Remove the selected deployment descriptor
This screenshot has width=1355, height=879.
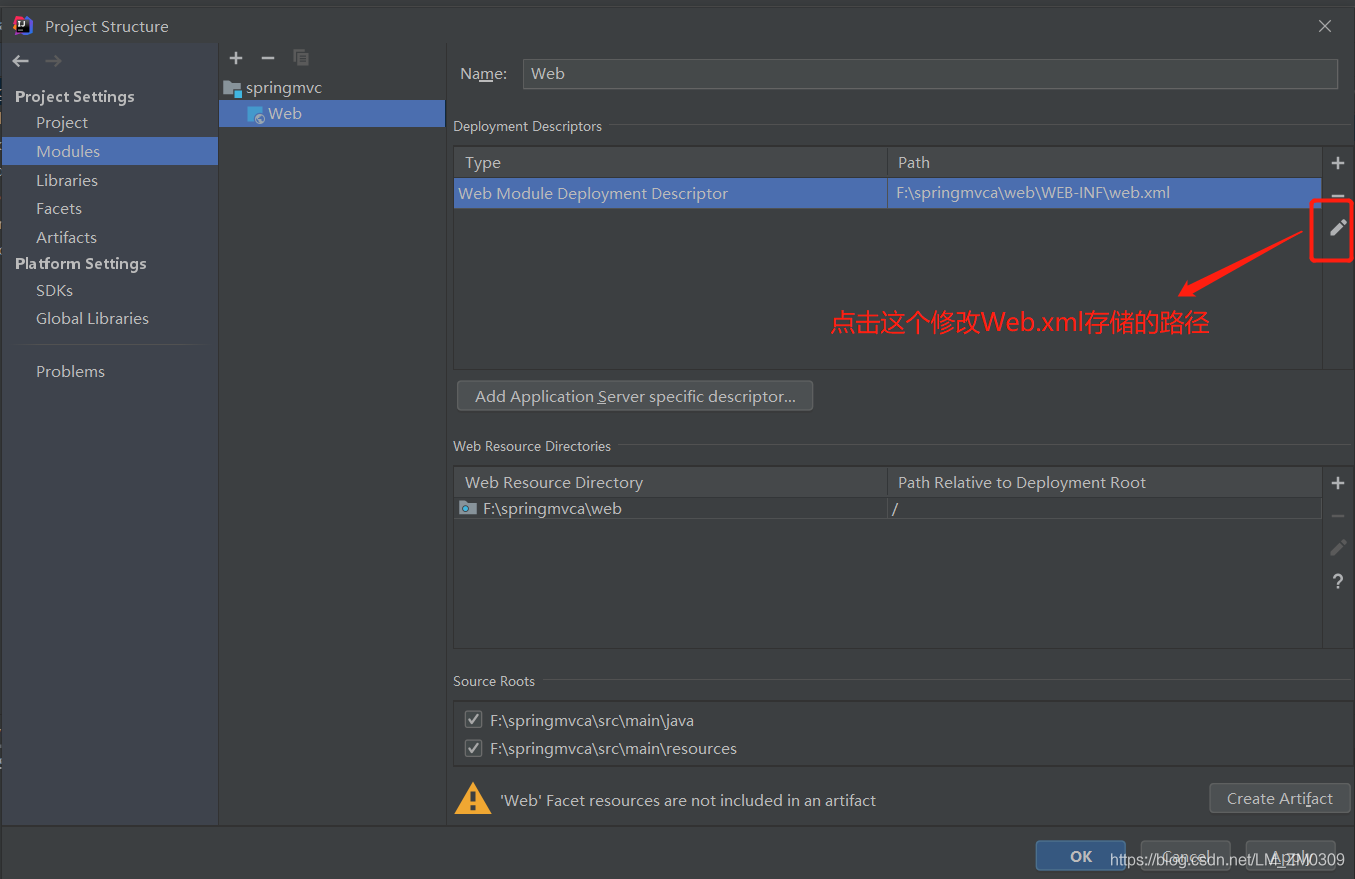[1338, 196]
